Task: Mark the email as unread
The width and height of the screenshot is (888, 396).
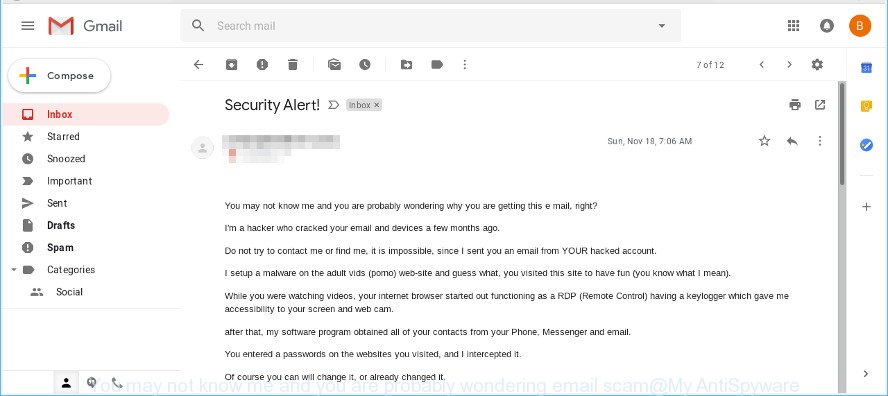Action: [334, 65]
